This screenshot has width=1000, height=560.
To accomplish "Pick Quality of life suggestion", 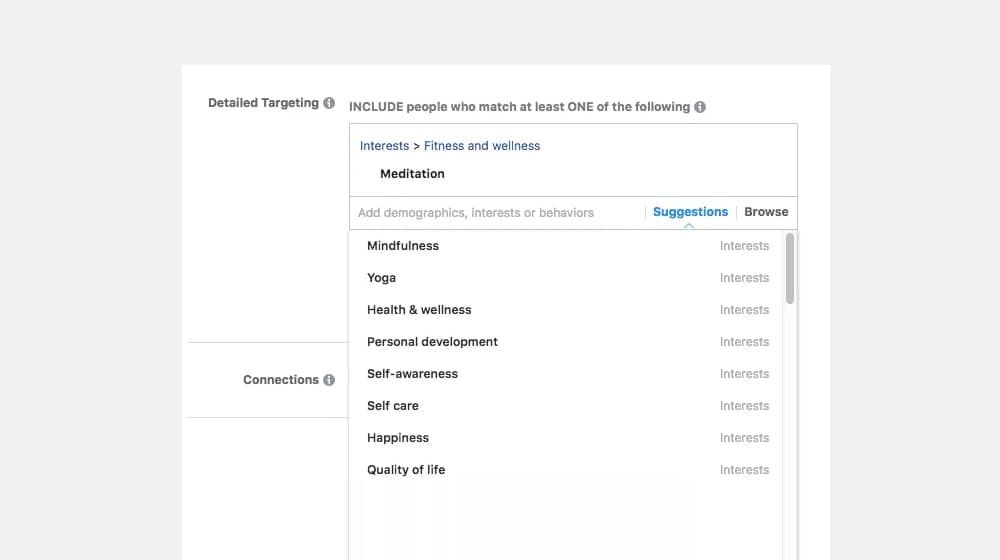I will pyautogui.click(x=406, y=470).
